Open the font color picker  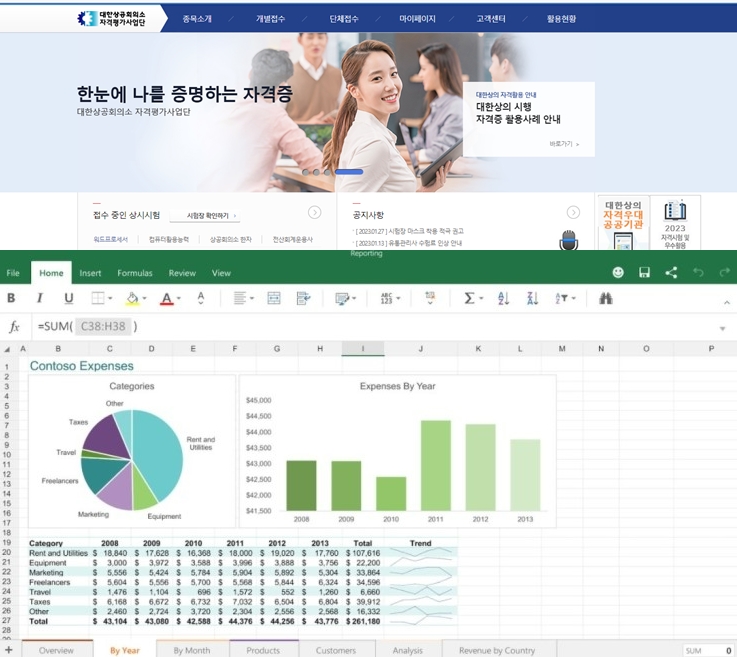pyautogui.click(x=170, y=298)
